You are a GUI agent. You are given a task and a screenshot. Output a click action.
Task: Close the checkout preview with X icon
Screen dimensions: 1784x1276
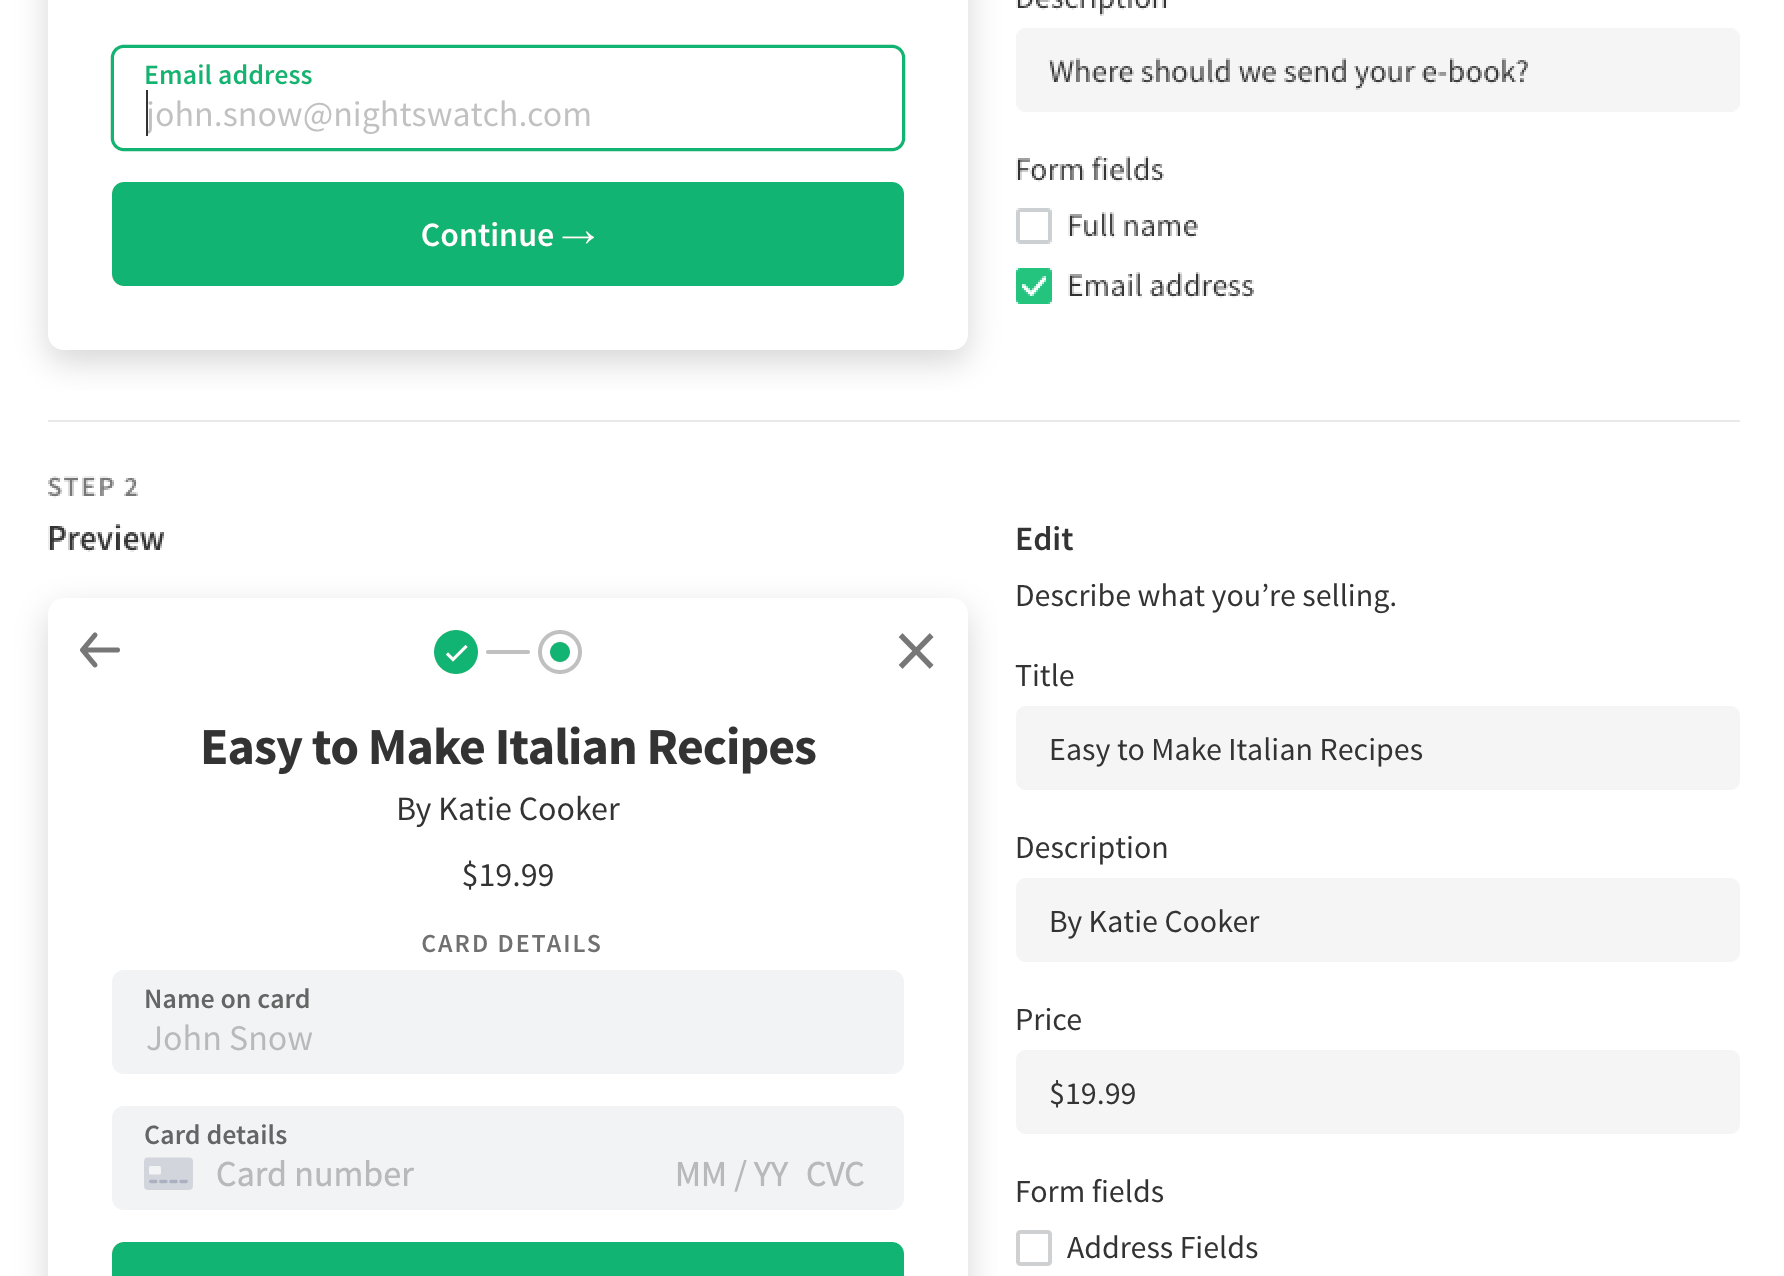click(x=915, y=651)
